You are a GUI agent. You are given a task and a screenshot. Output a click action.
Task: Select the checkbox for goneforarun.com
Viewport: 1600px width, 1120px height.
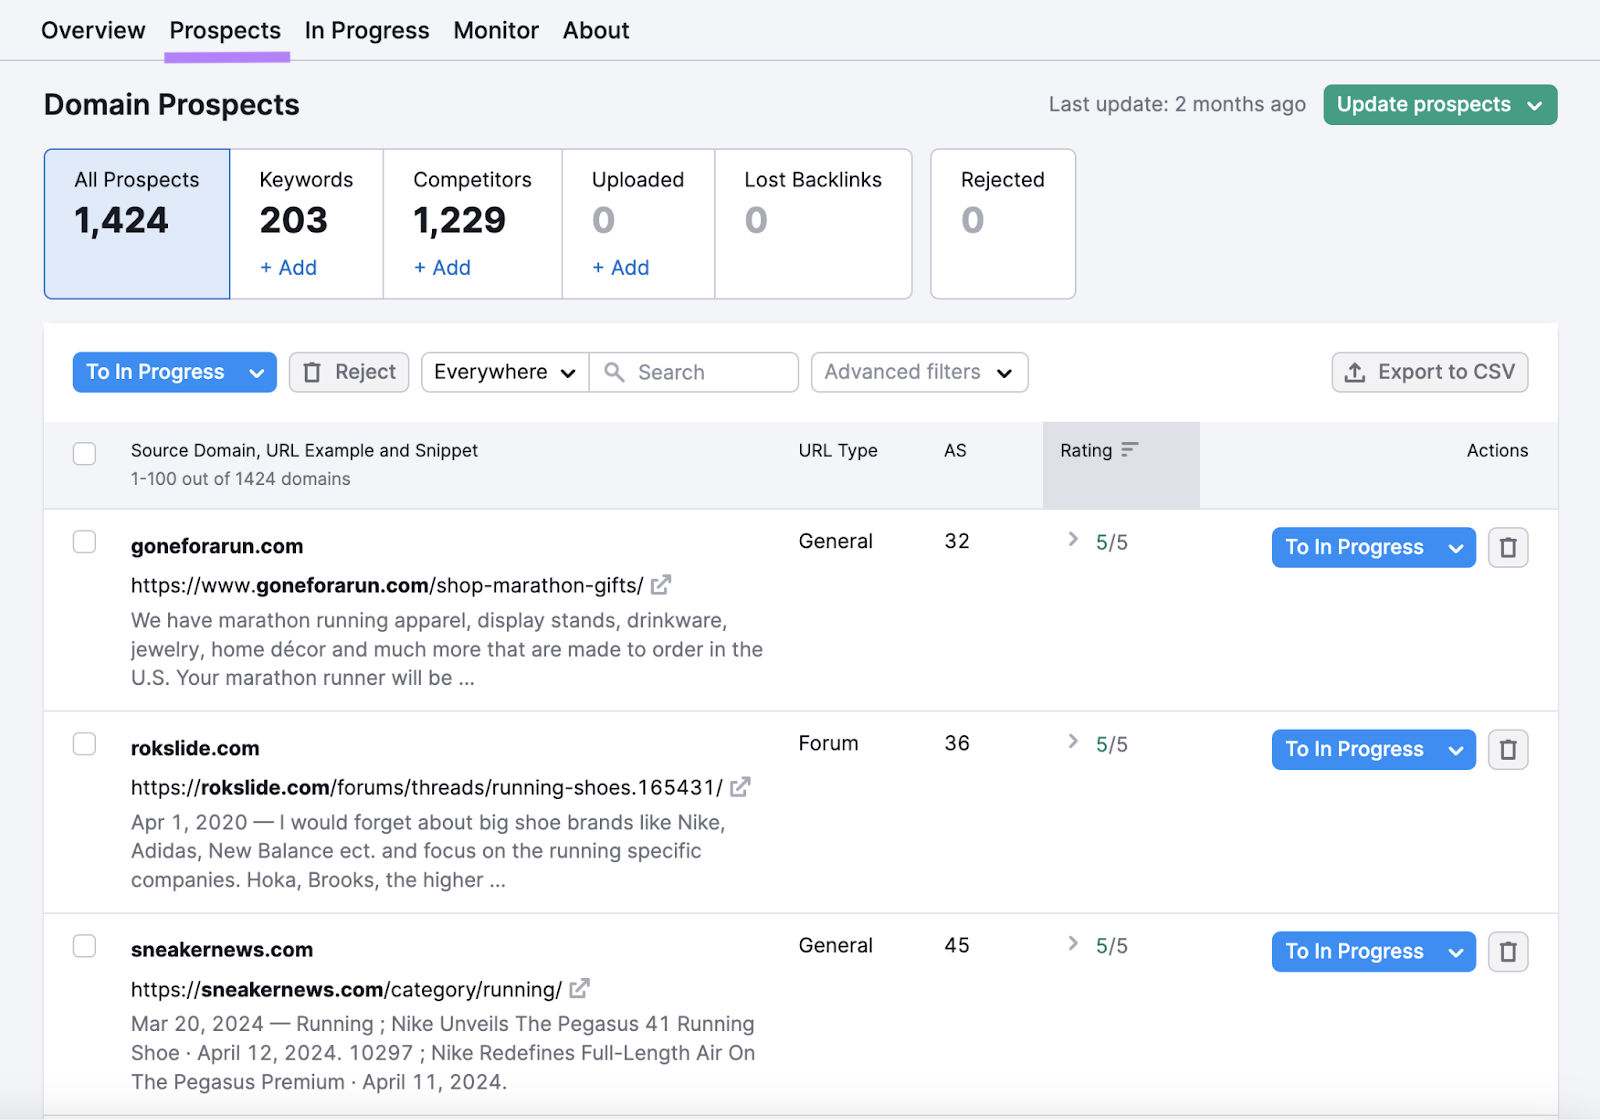[84, 541]
